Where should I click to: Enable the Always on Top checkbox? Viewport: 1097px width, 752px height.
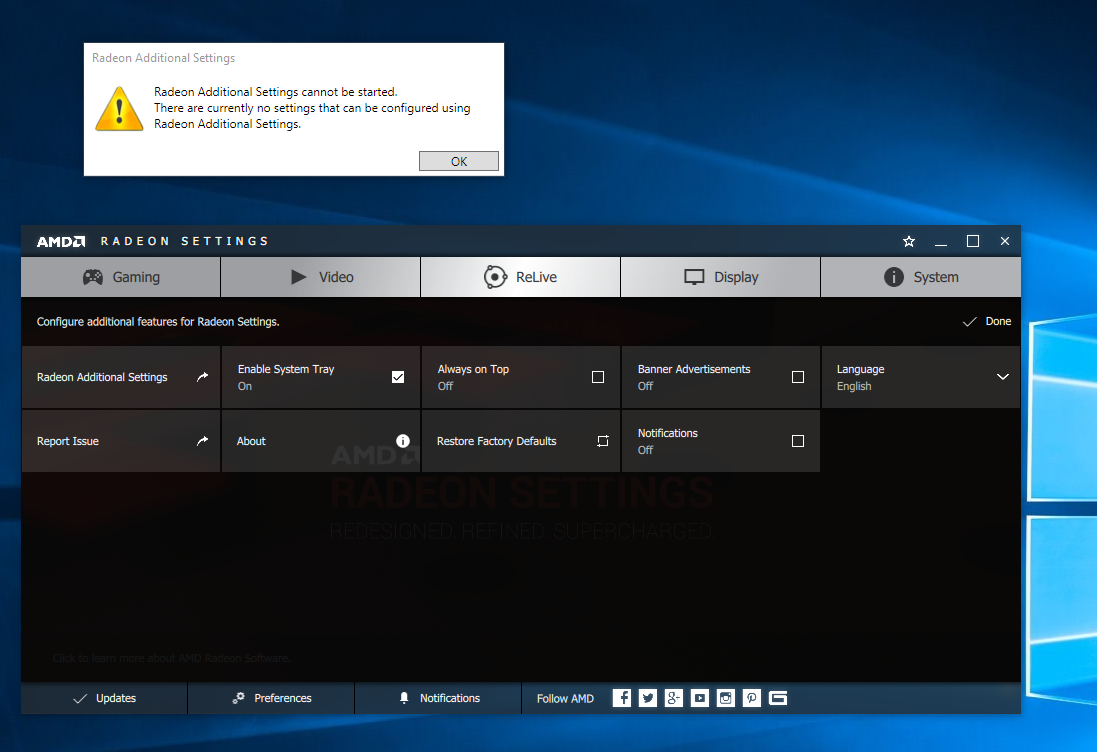598,377
